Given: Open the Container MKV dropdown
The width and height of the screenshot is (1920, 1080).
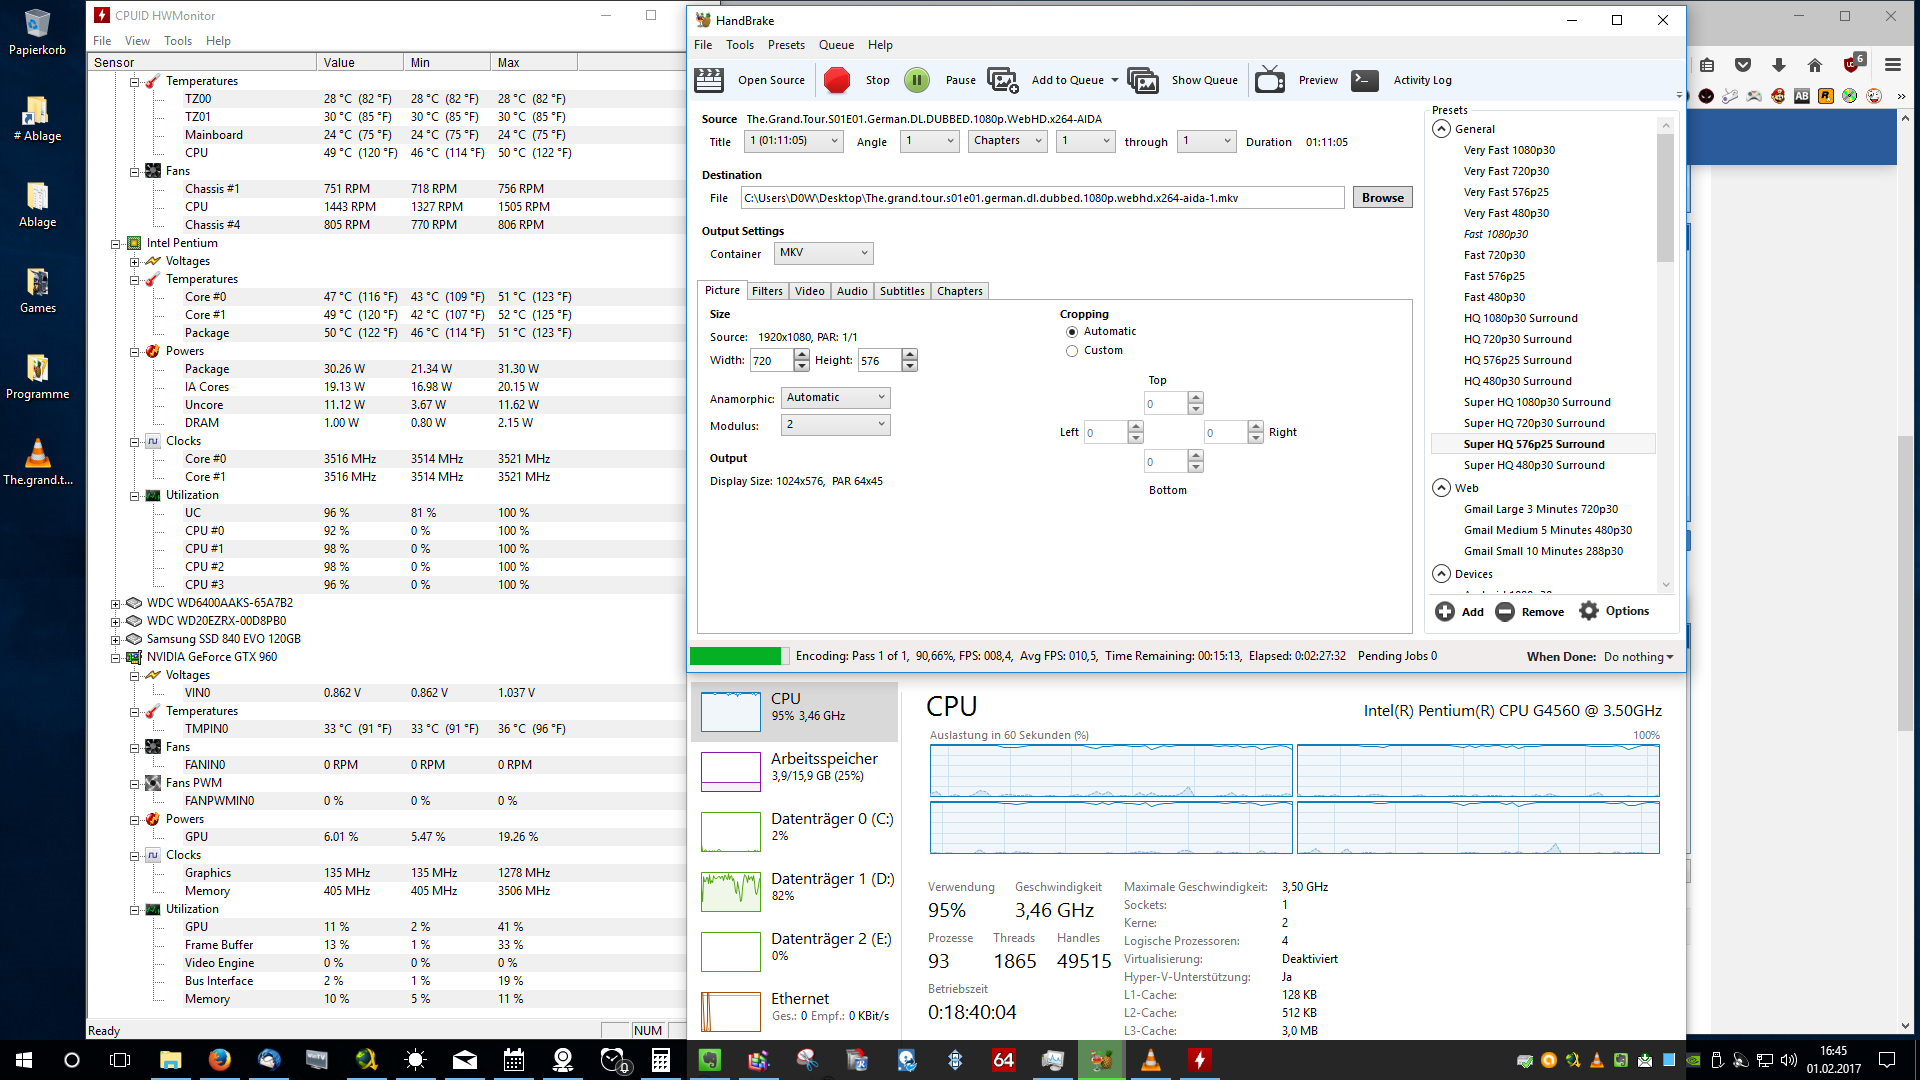Looking at the screenshot, I should click(x=824, y=253).
